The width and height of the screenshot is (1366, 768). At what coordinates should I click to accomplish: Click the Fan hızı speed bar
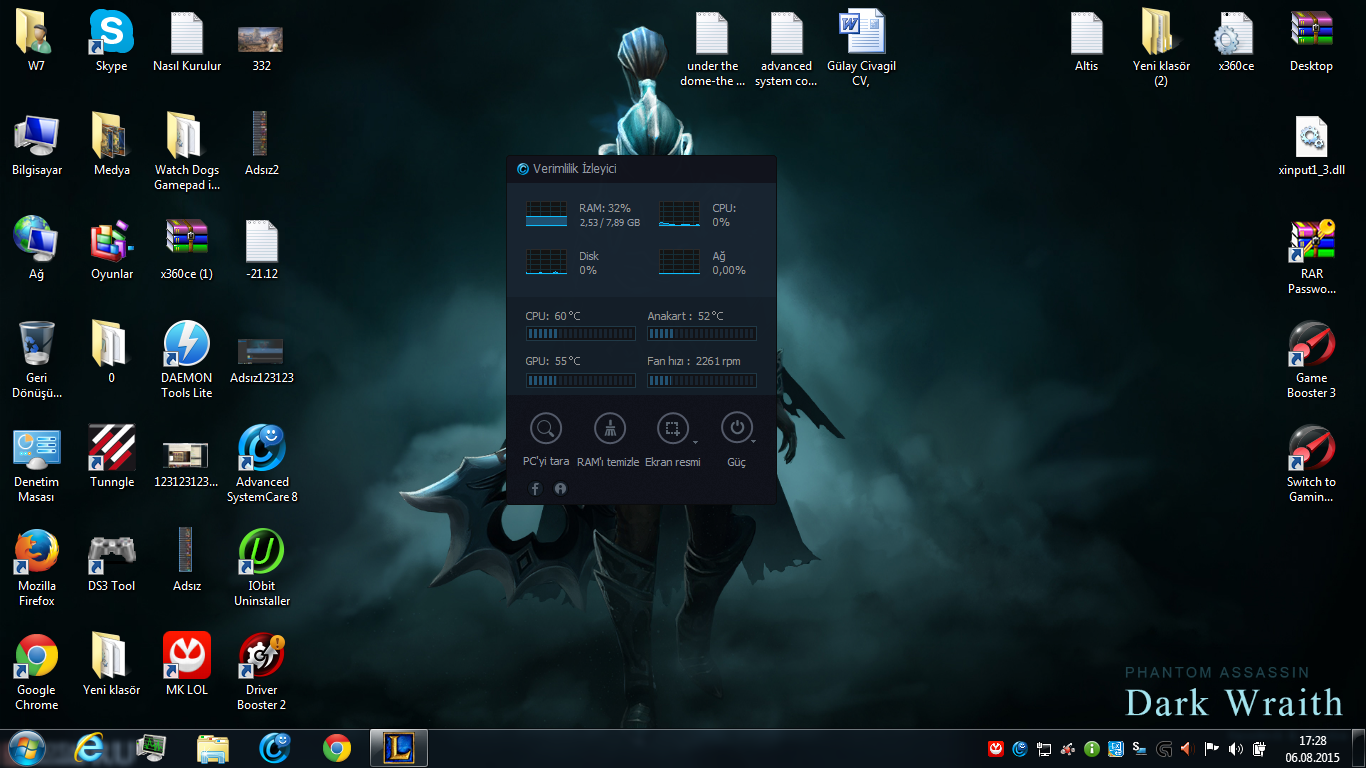tap(702, 380)
